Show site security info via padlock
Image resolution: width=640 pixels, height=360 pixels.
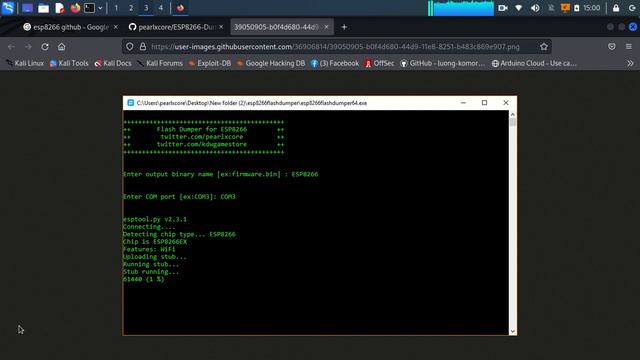click(142, 47)
